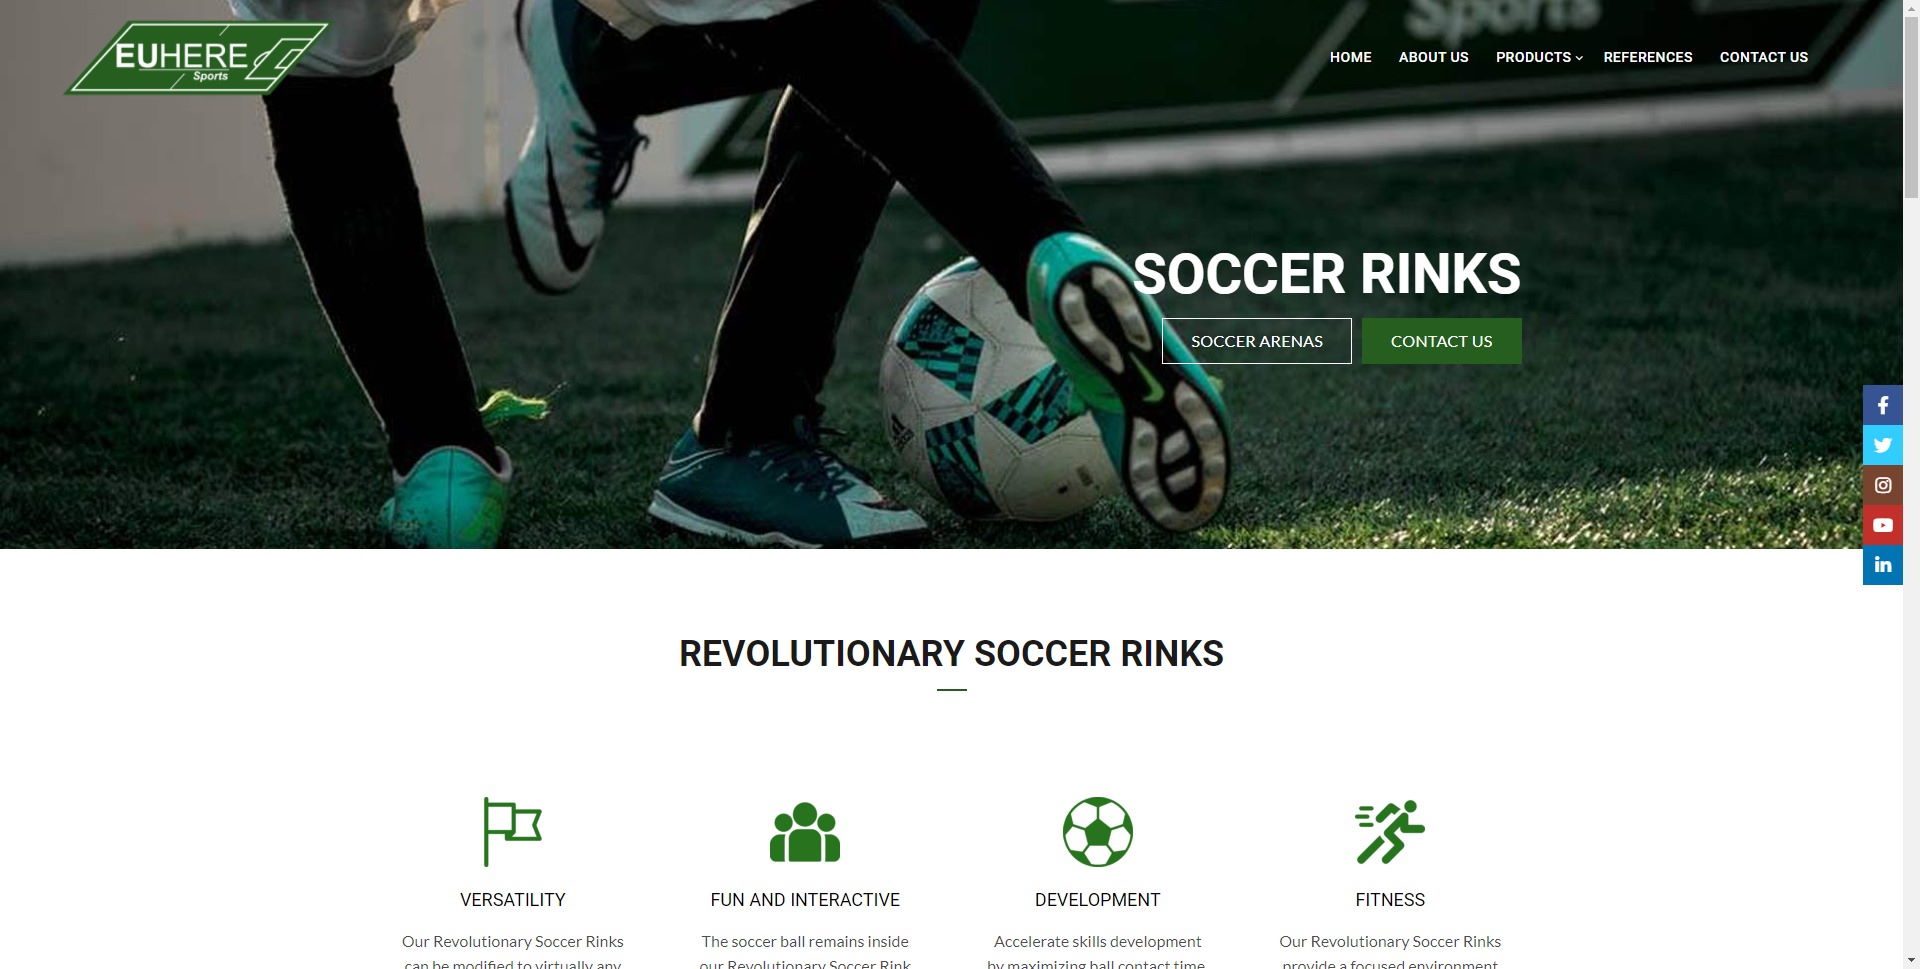Click the green Contact Us button

tap(1441, 341)
